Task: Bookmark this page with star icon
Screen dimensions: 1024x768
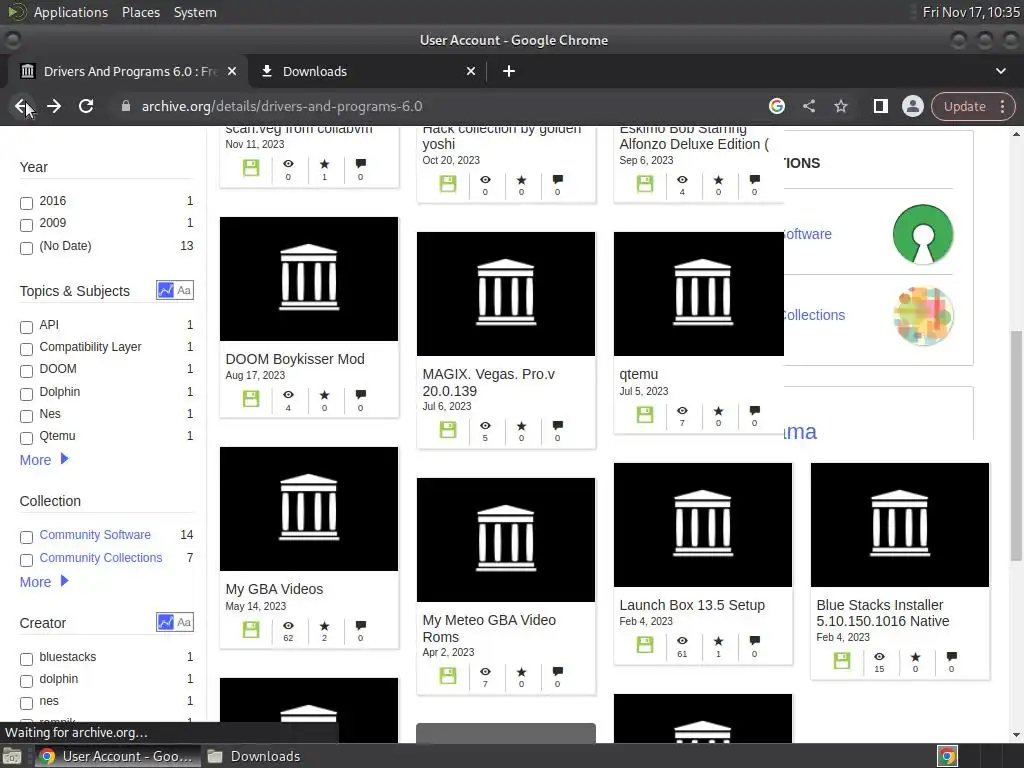Action: point(841,106)
